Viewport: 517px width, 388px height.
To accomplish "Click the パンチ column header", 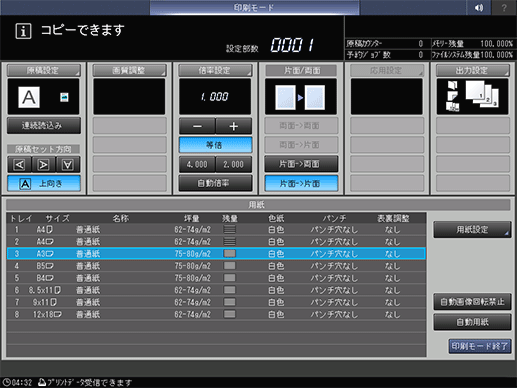I will (334, 218).
